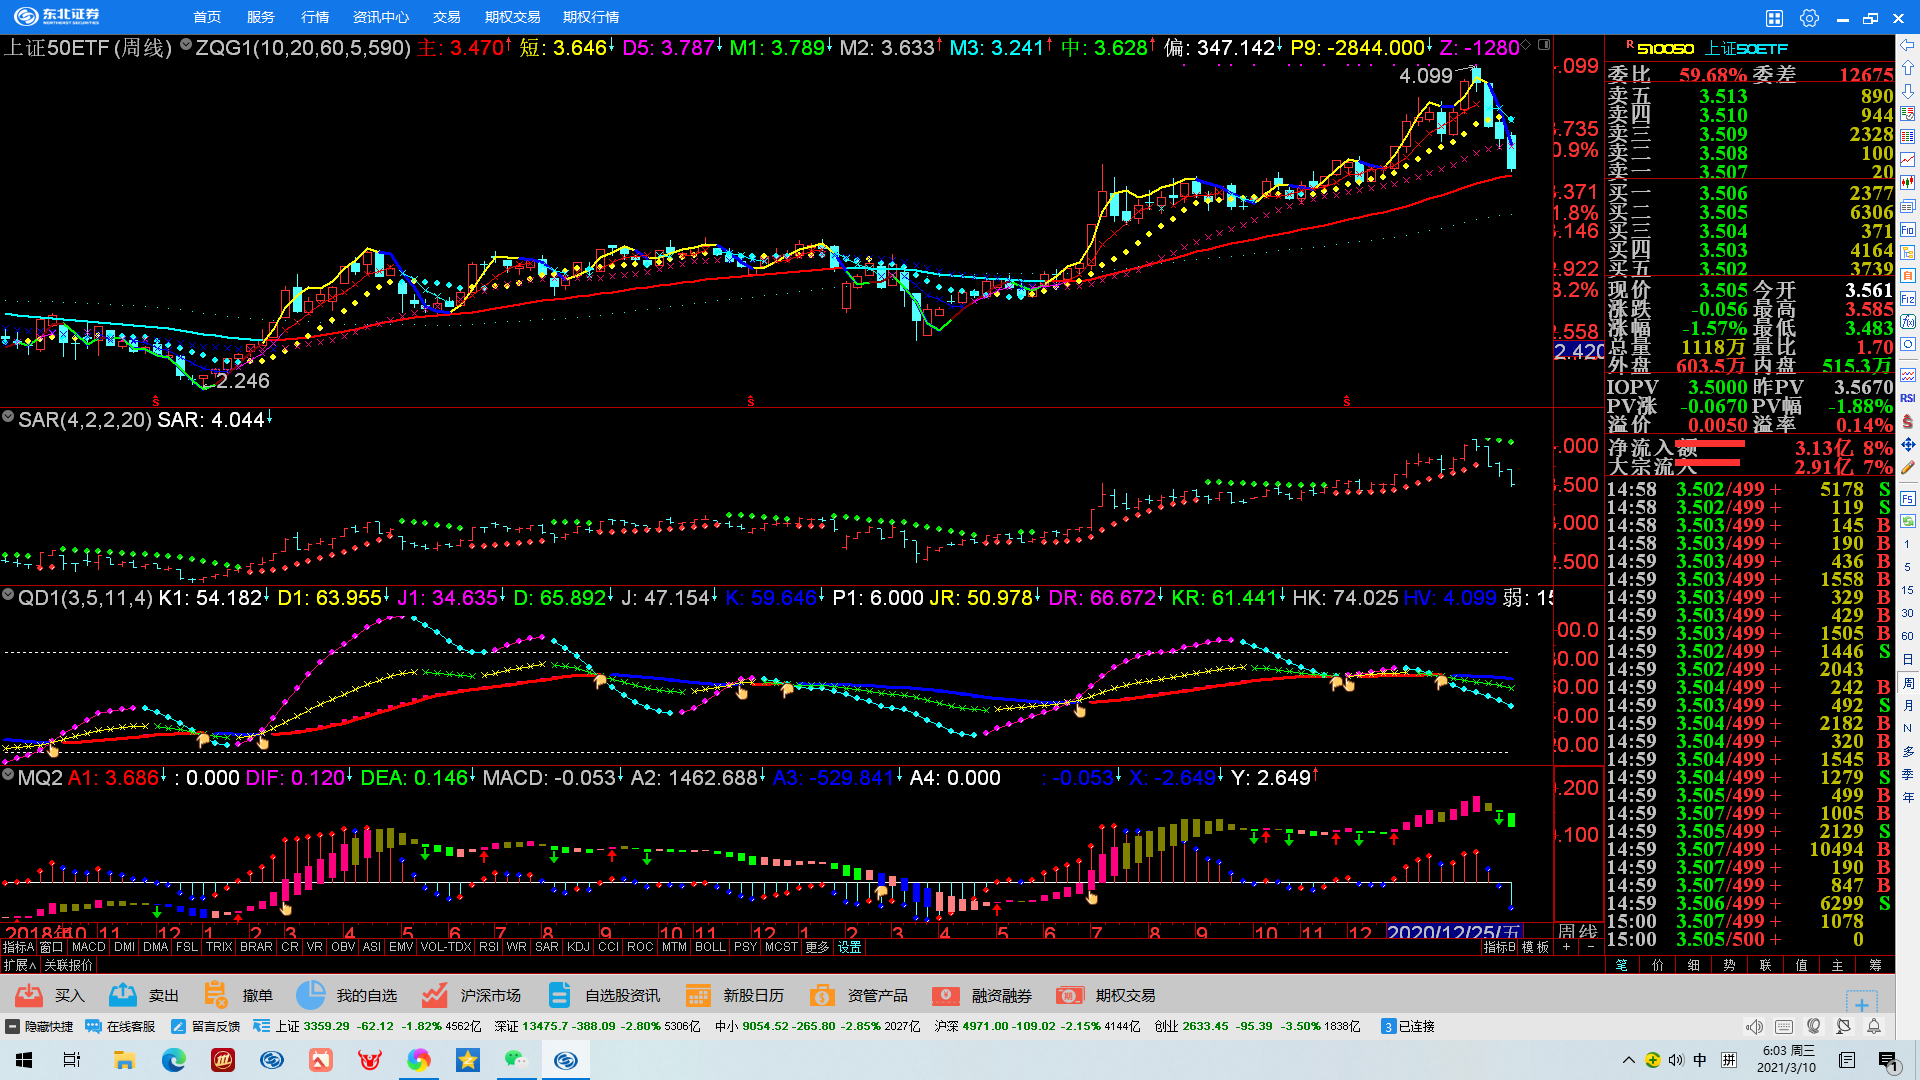
Task: Open the 指标A indicator menu
Action: coord(18,947)
